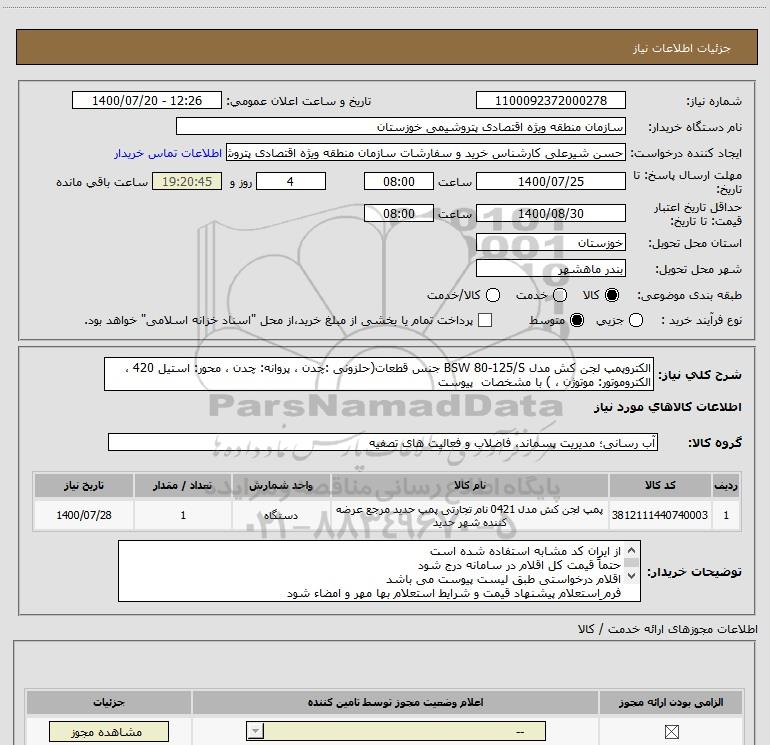Click delivery province field خوزستان
The image size is (770, 745).
[x=550, y=243]
